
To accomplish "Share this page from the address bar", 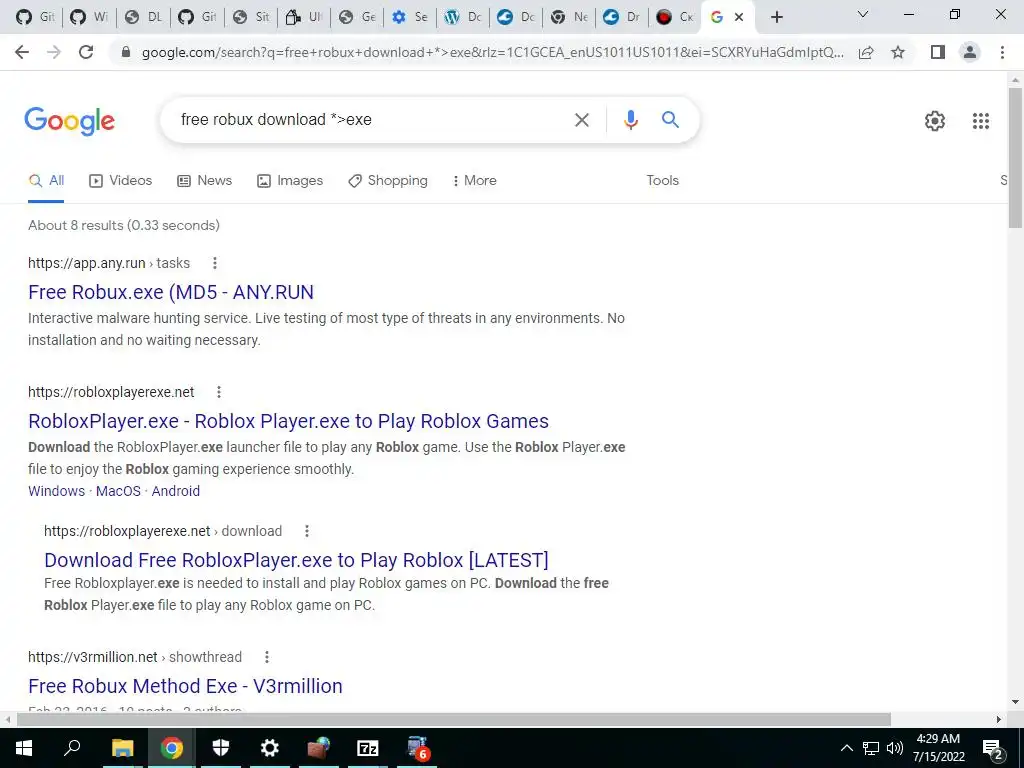I will tap(866, 52).
